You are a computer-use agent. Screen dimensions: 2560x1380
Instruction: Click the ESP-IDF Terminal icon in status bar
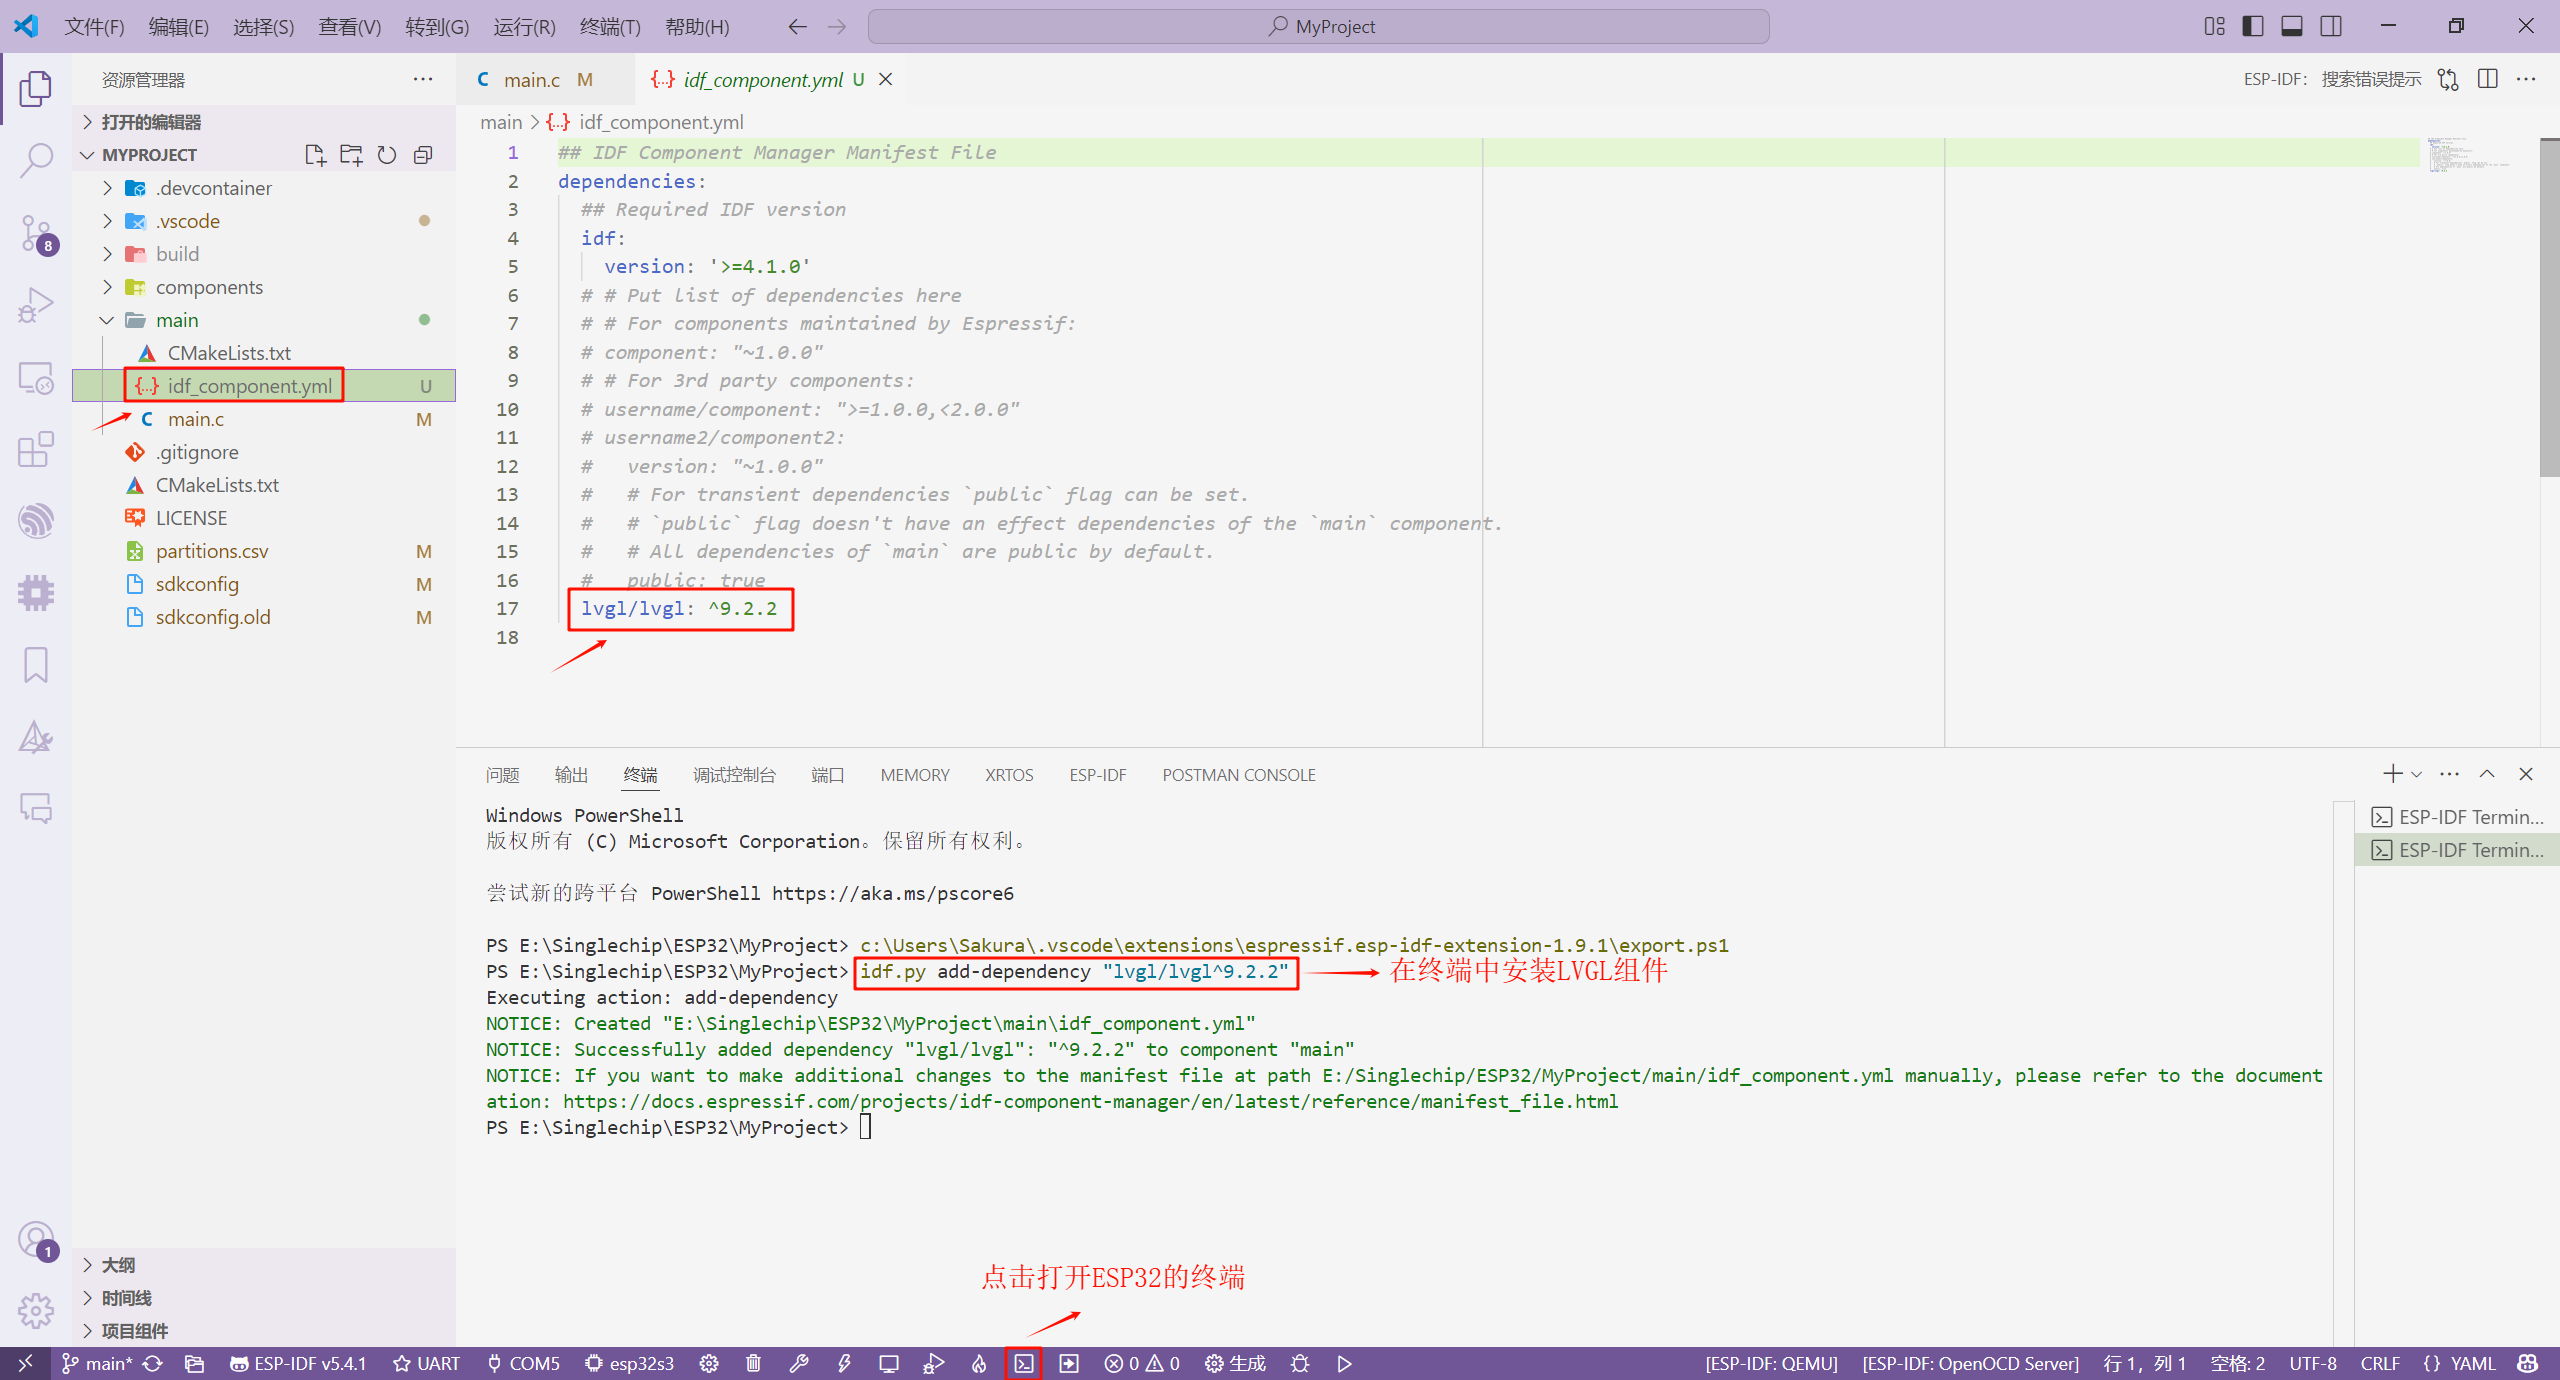point(1023,1363)
